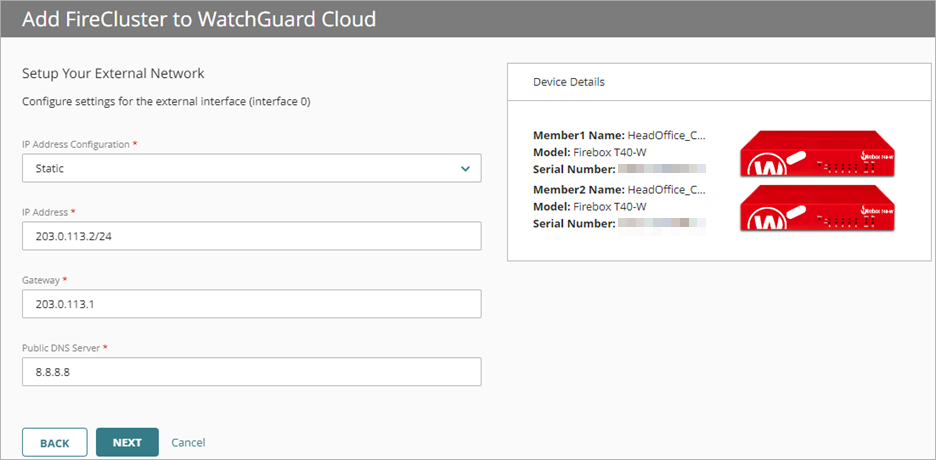Cancel the FireCluster setup
This screenshot has width=936, height=460.
click(x=188, y=442)
